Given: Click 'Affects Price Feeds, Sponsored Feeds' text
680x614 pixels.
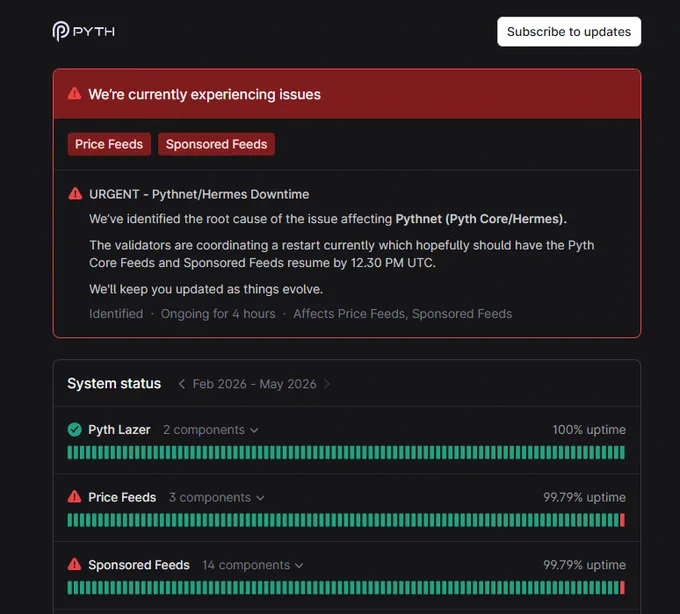Looking at the screenshot, I should (x=402, y=314).
